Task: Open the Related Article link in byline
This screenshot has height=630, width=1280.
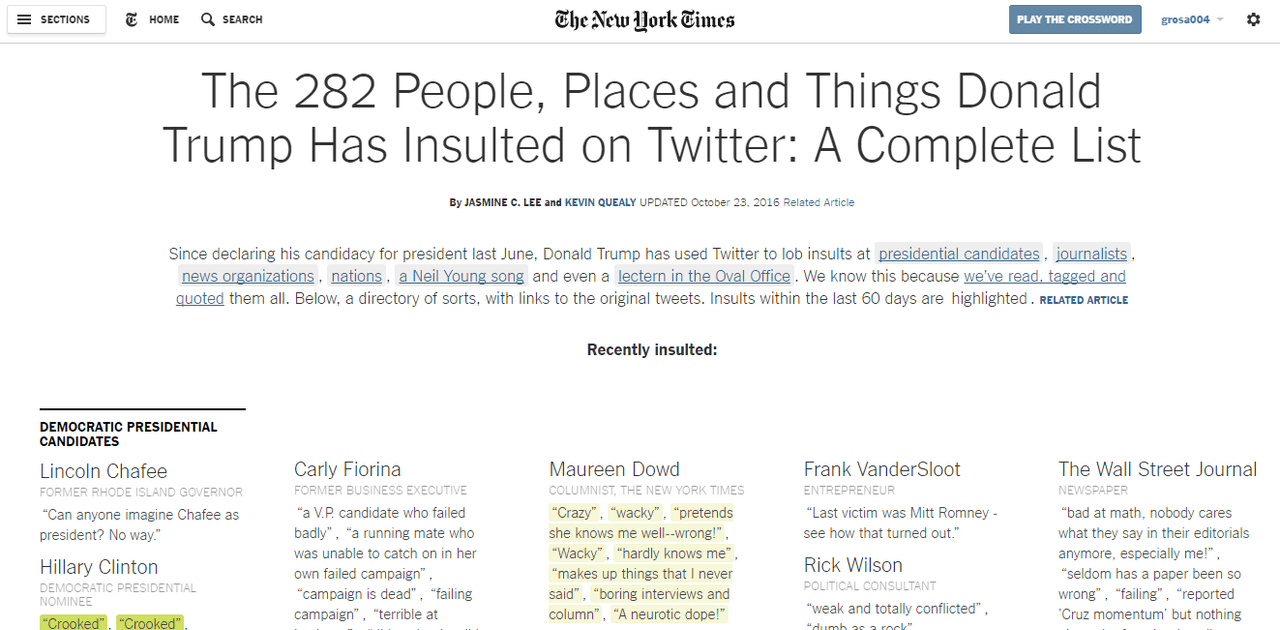Action: pyautogui.click(x=818, y=202)
